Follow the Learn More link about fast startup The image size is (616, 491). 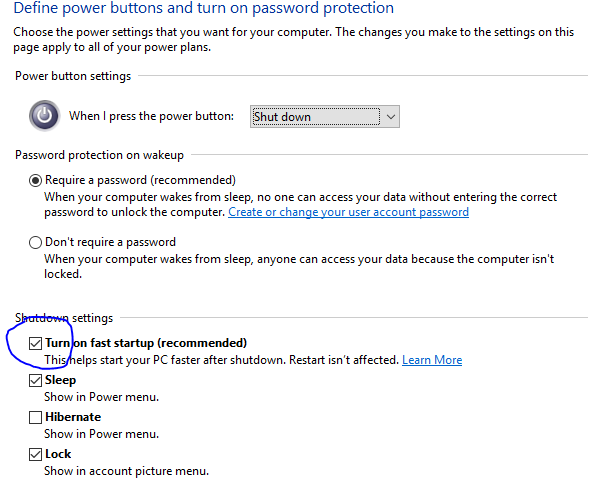[x=432, y=360]
